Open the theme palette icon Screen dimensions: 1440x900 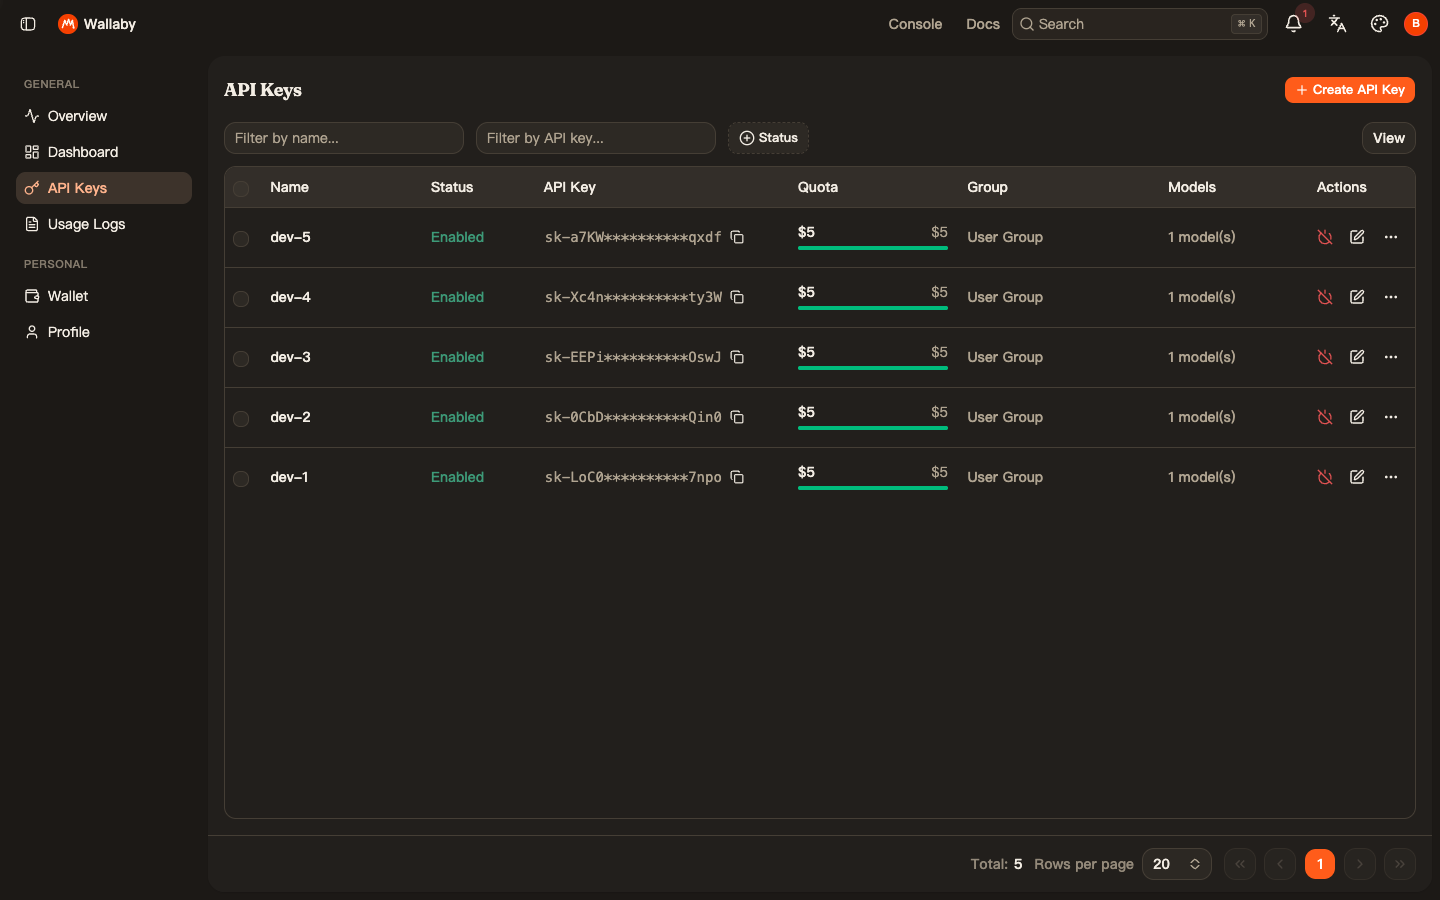(1379, 24)
